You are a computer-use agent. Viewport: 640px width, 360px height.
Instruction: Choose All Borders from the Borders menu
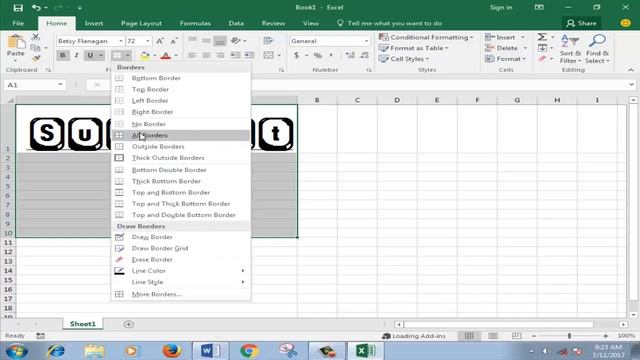click(180, 135)
